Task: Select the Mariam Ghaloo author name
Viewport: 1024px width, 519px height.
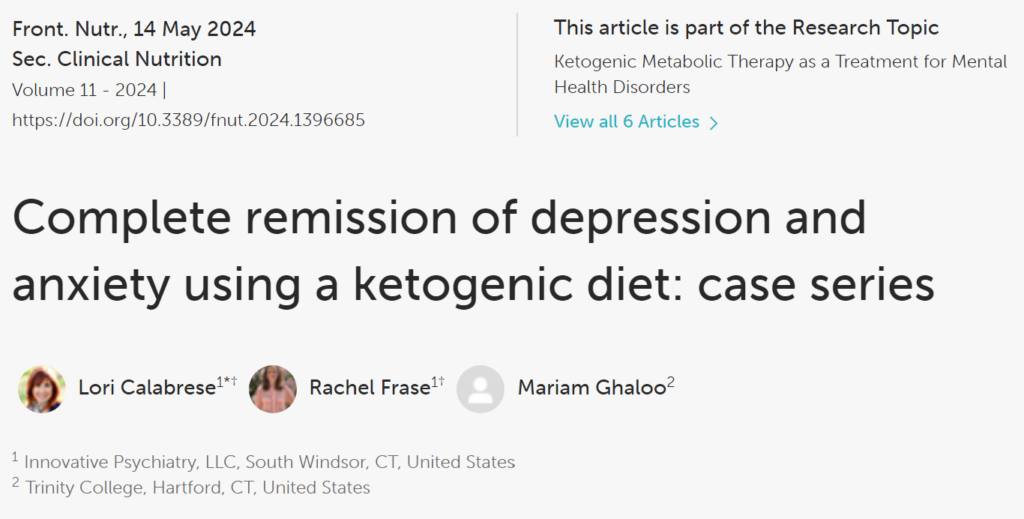Action: (x=591, y=388)
